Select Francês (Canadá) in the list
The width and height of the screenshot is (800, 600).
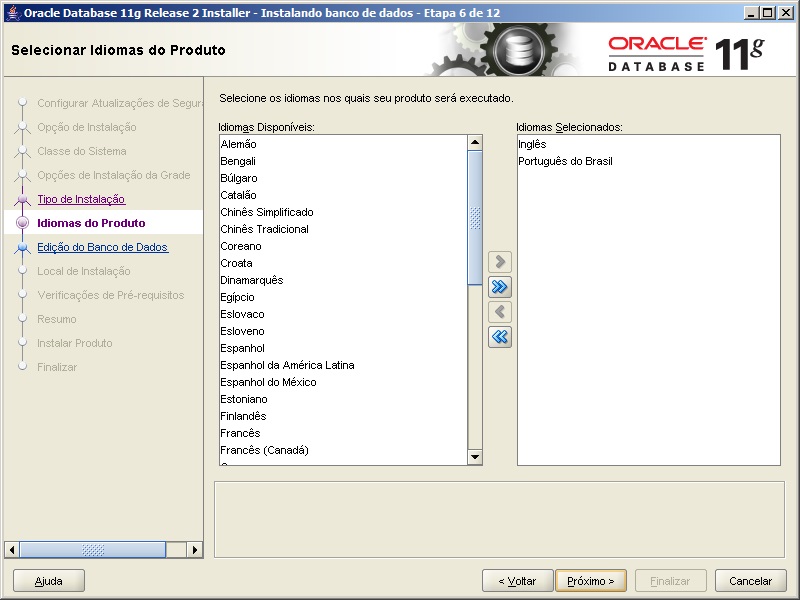click(x=343, y=450)
